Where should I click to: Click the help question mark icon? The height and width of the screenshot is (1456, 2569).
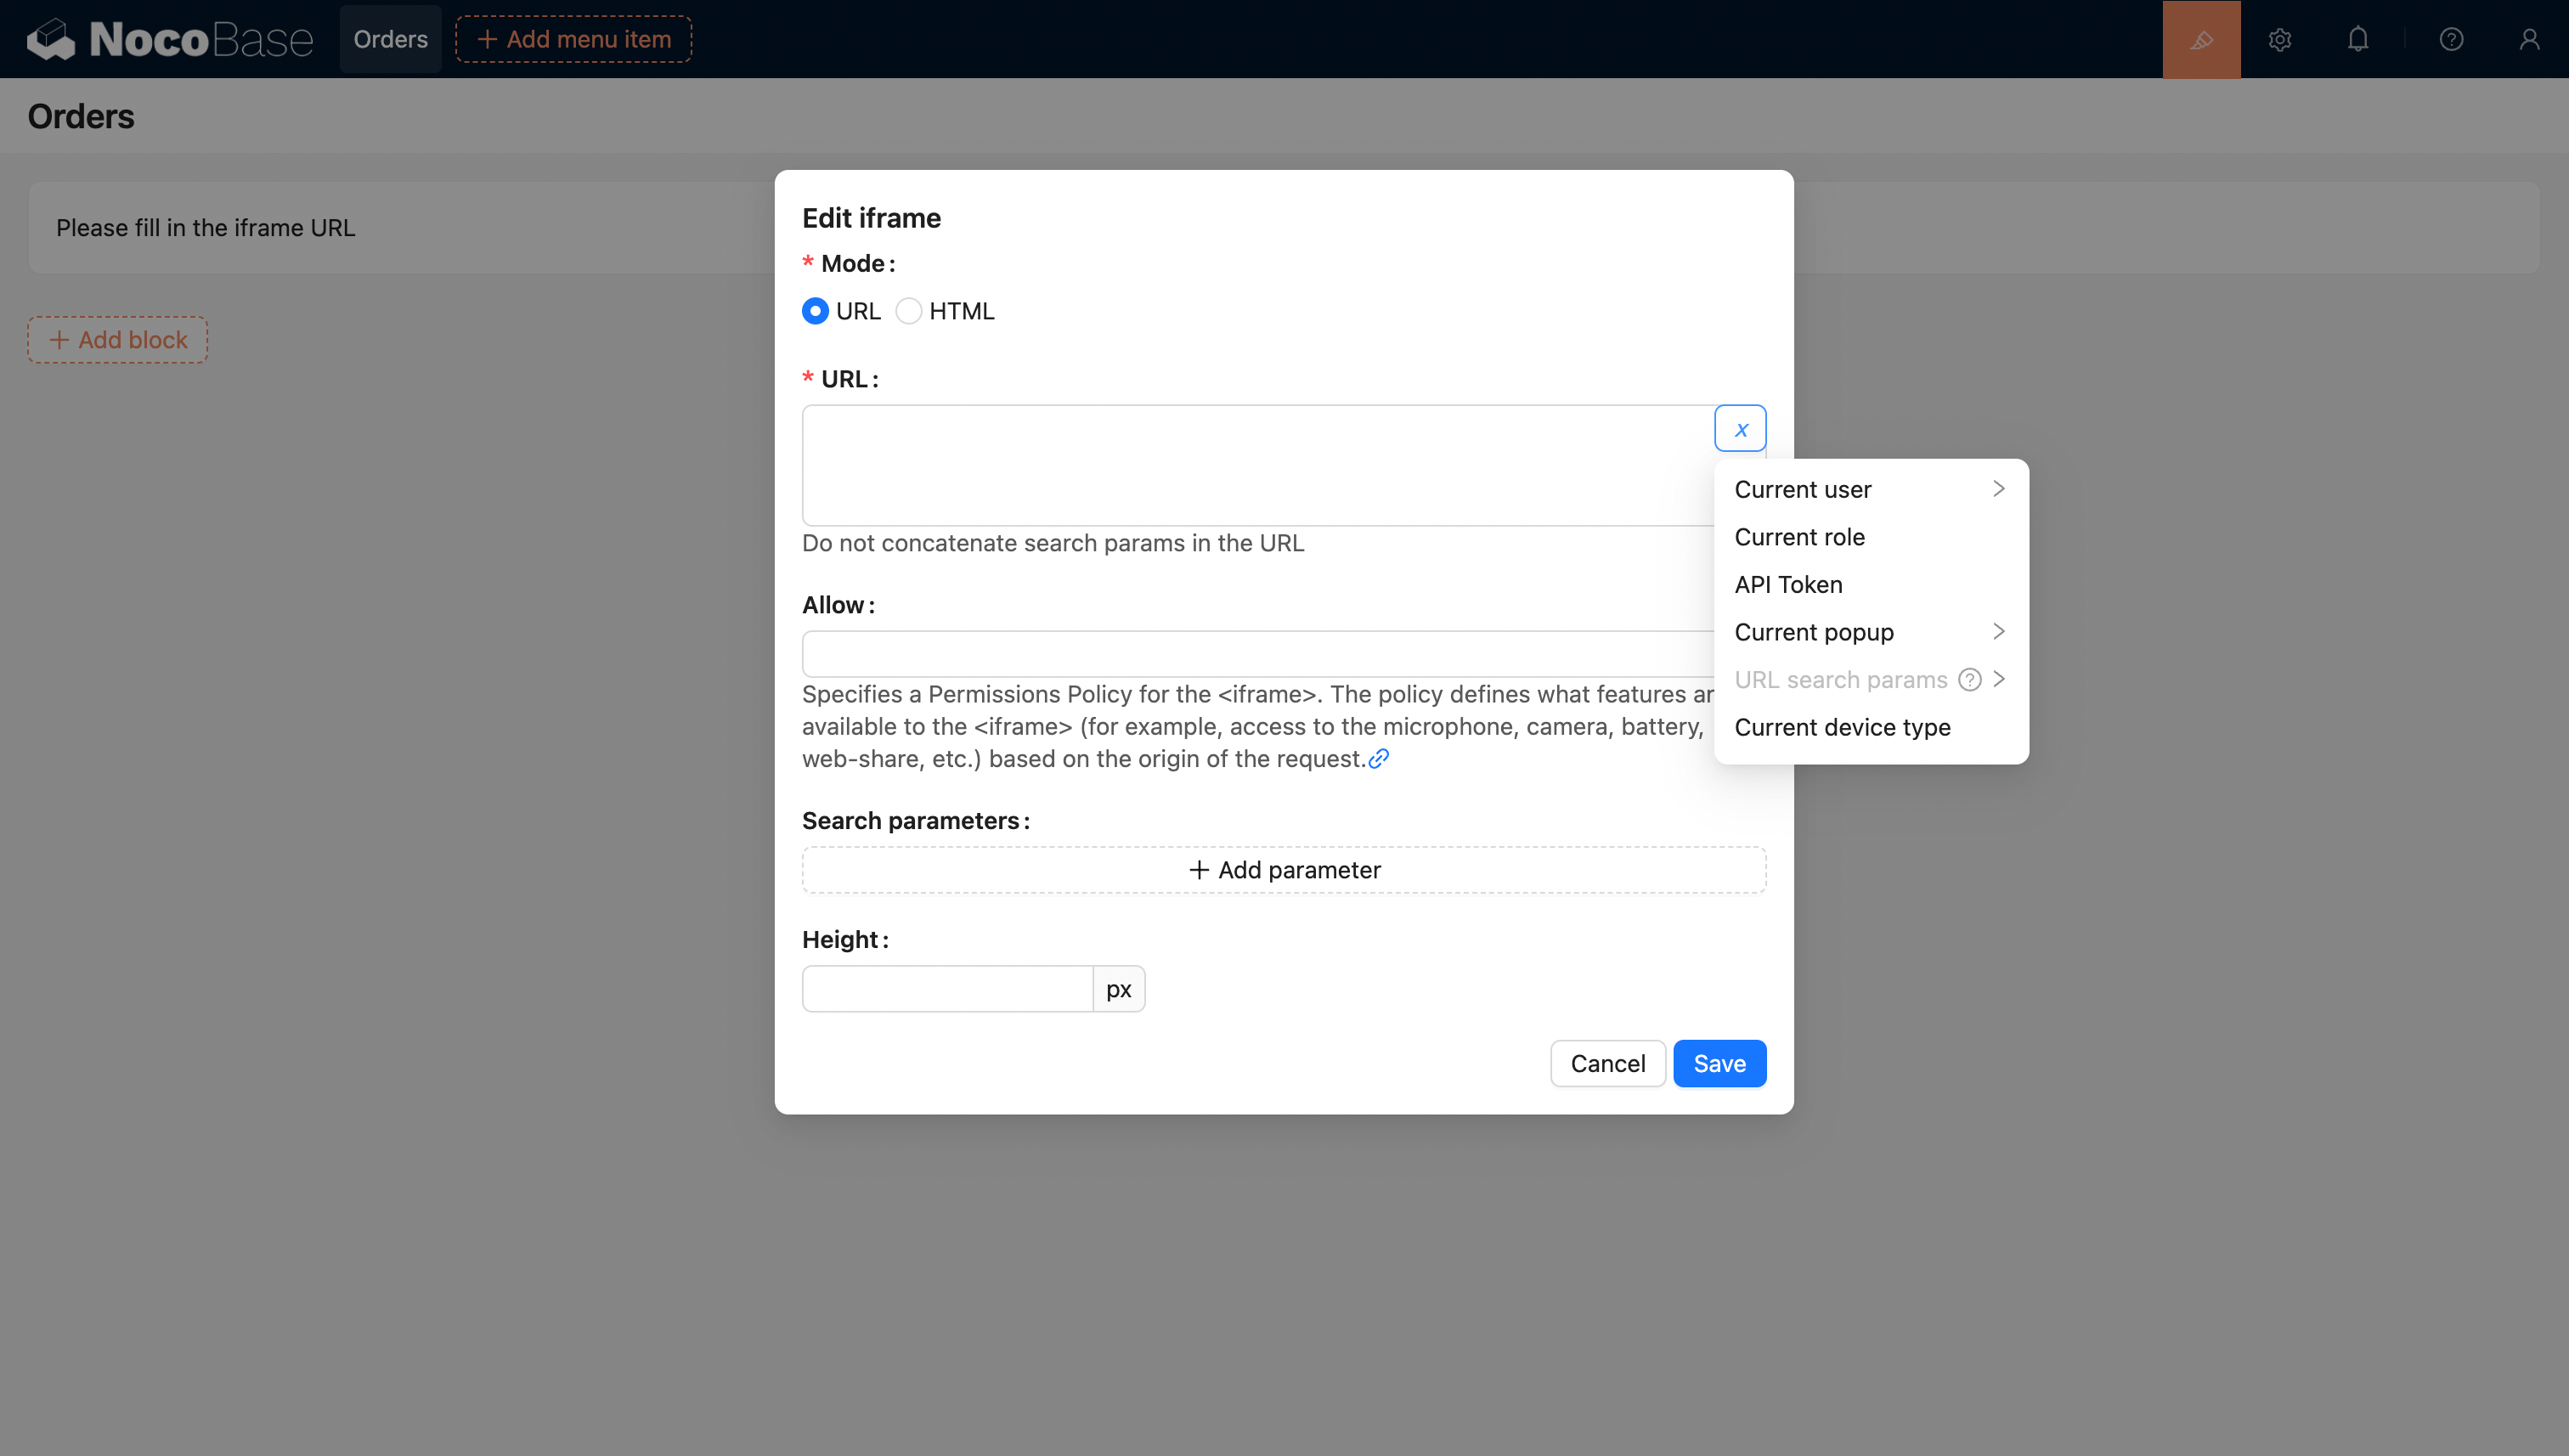[2450, 39]
